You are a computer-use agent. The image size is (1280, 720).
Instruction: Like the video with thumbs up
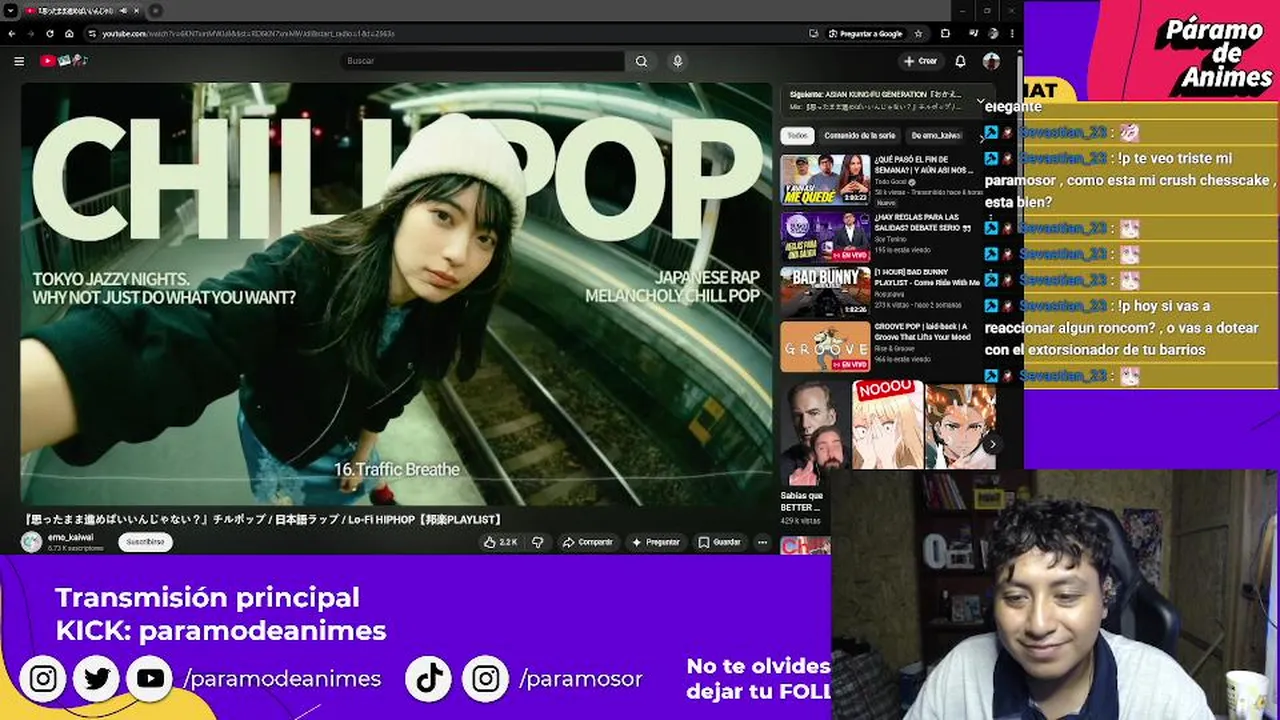point(500,542)
